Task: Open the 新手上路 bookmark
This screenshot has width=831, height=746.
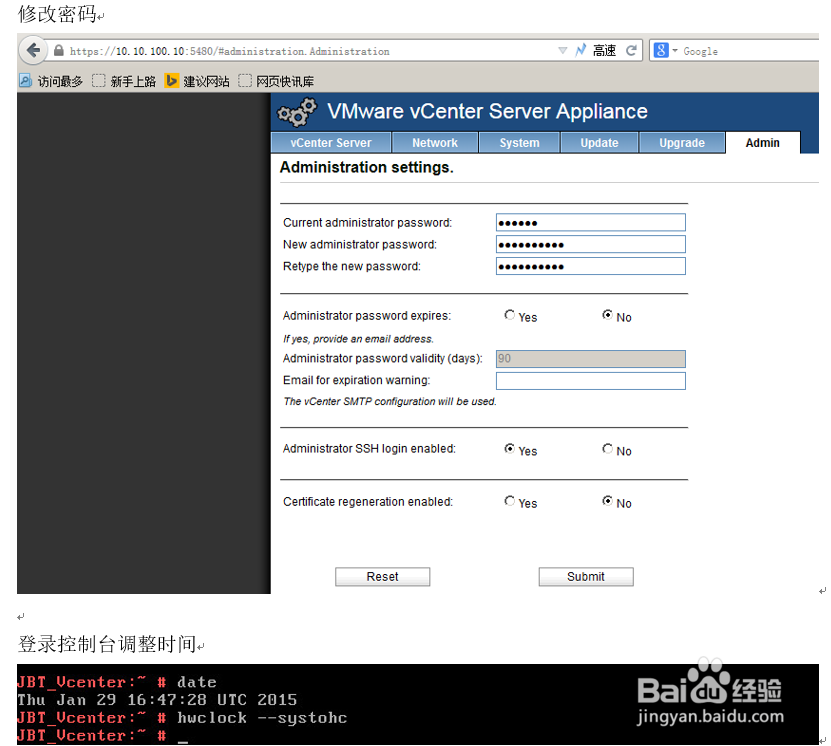Action: pyautogui.click(x=124, y=81)
